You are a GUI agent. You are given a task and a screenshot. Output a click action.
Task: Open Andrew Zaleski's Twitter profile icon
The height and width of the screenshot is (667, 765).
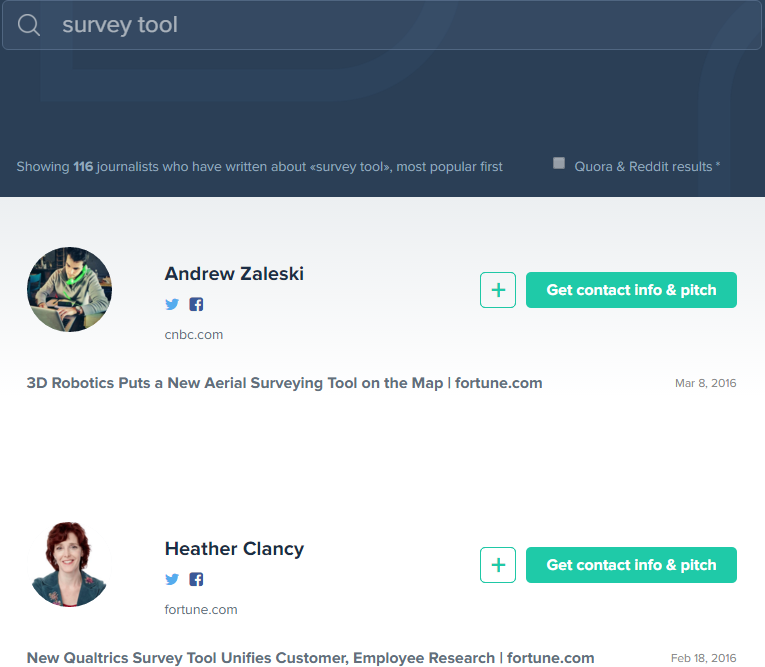coord(172,304)
